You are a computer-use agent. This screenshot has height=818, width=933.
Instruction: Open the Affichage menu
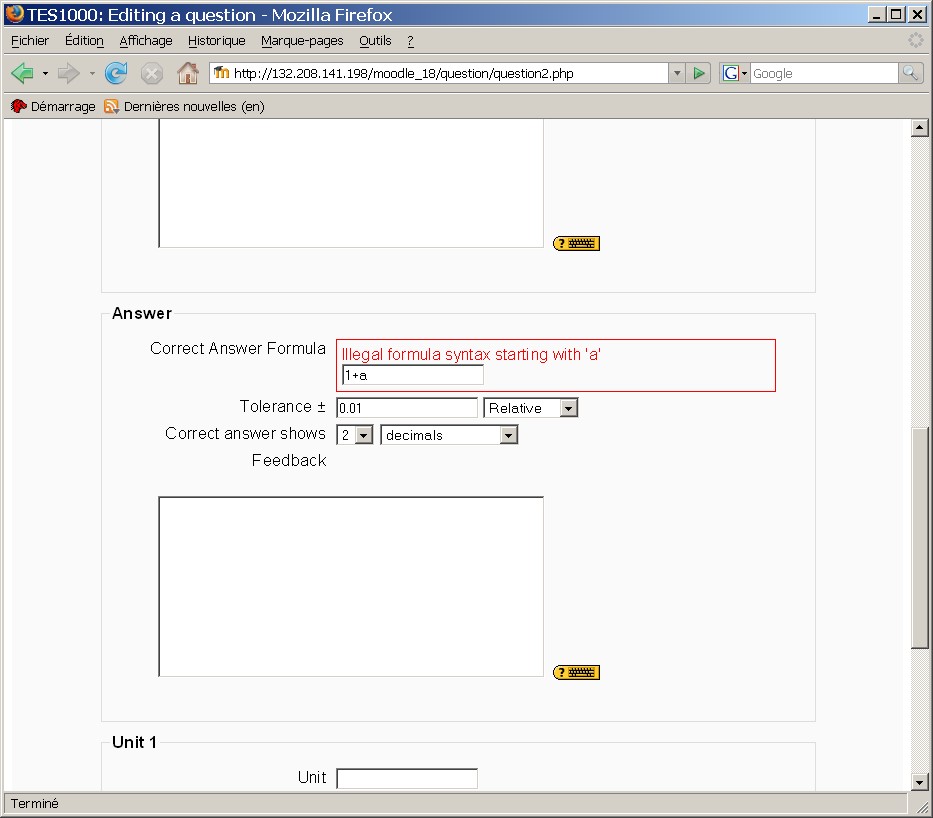pyautogui.click(x=146, y=40)
